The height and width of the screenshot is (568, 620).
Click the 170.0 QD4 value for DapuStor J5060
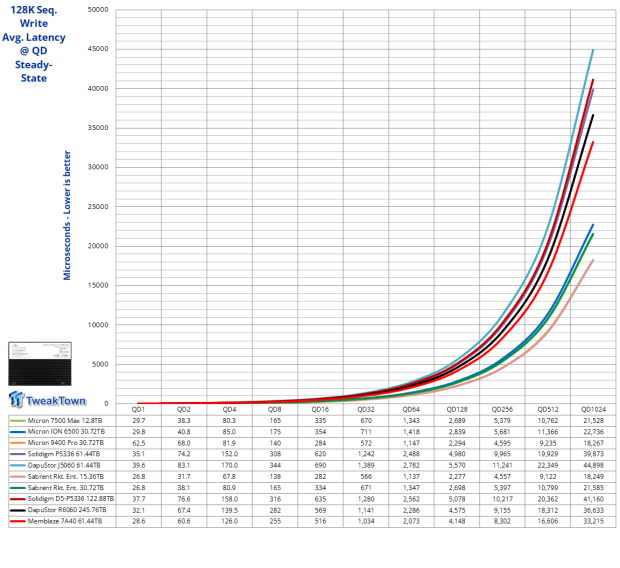229,465
